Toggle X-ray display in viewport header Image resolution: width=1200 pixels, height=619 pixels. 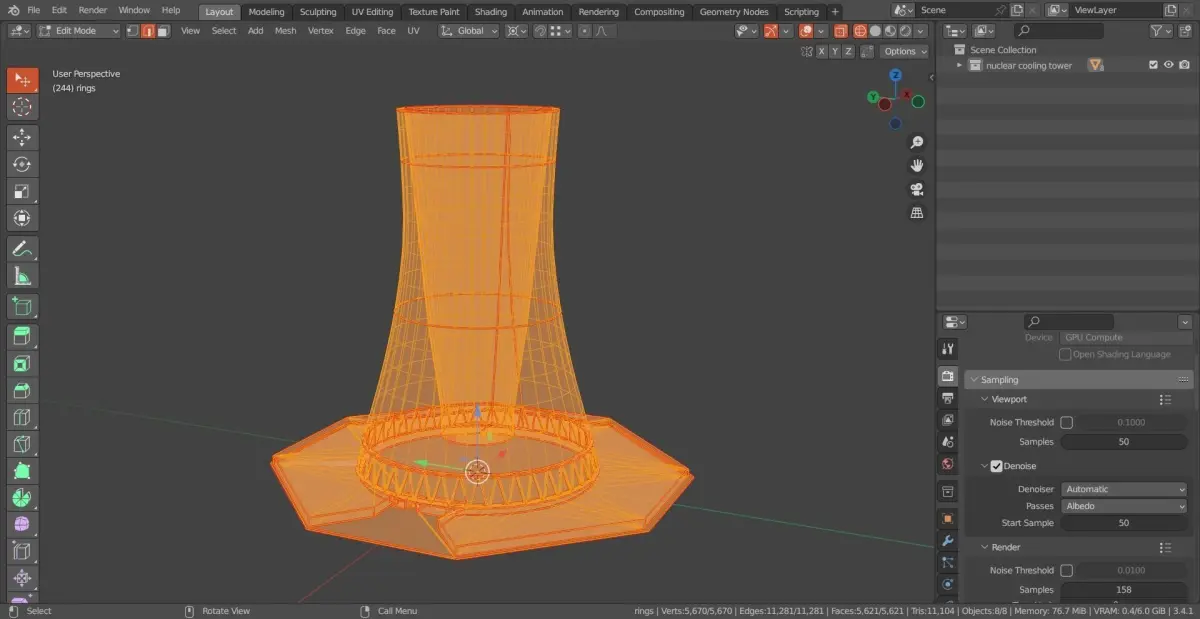(x=841, y=31)
